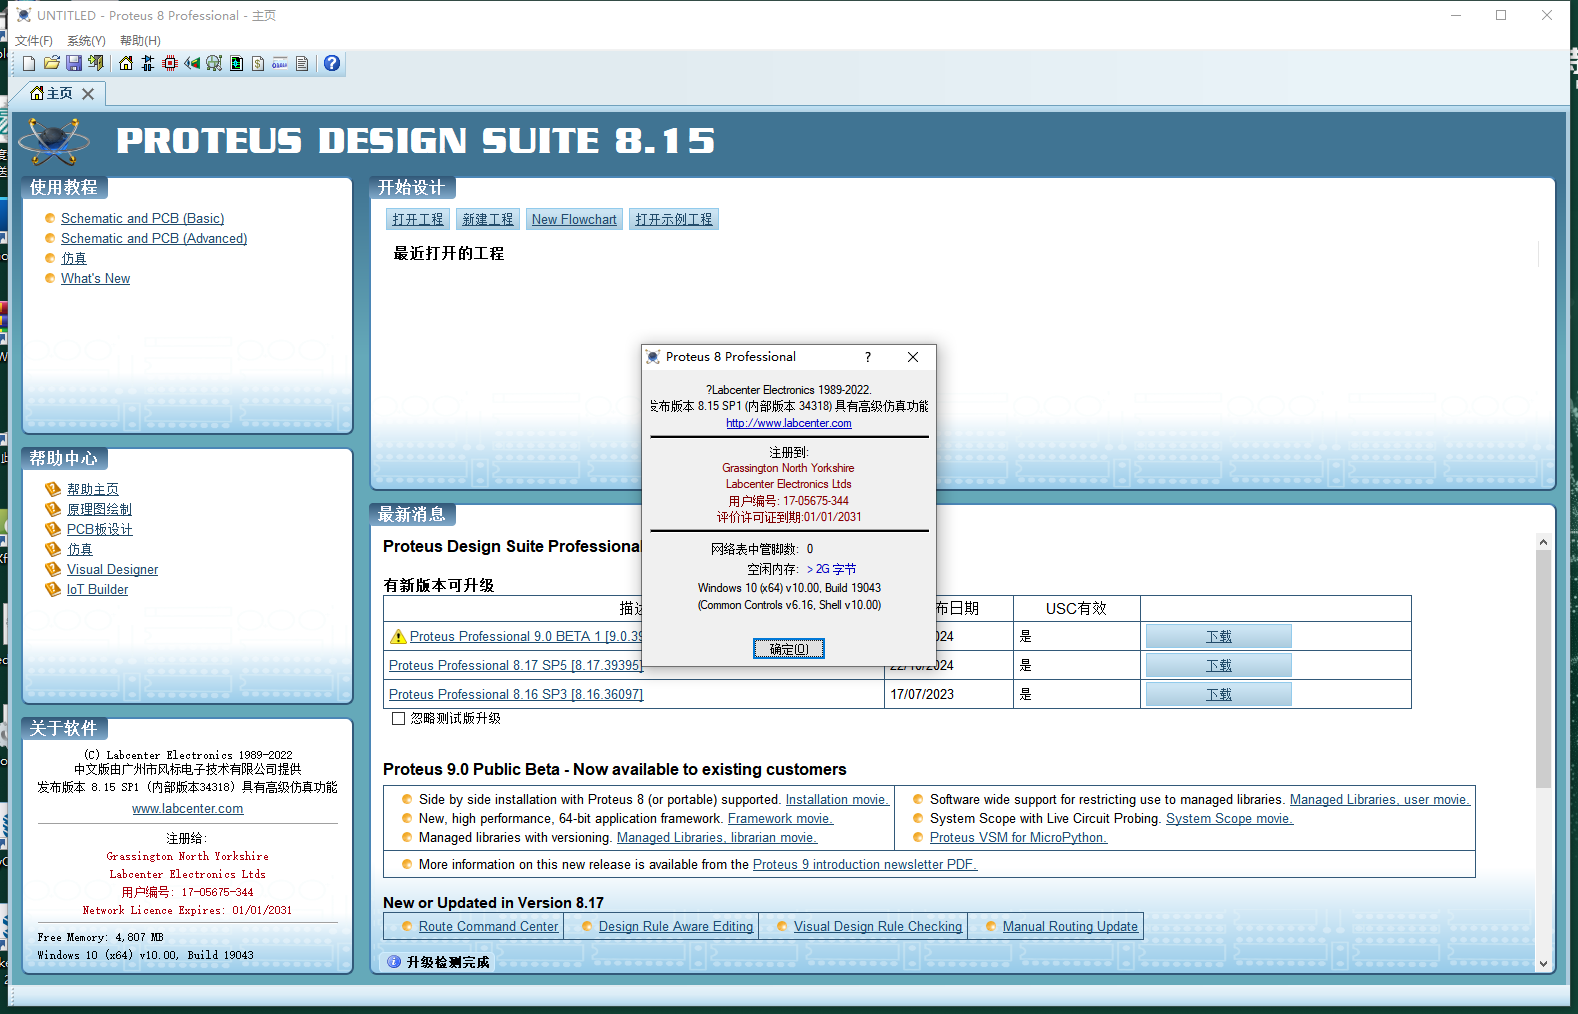Download Proteus Professional 8.16 SP3 row

(x=1219, y=694)
